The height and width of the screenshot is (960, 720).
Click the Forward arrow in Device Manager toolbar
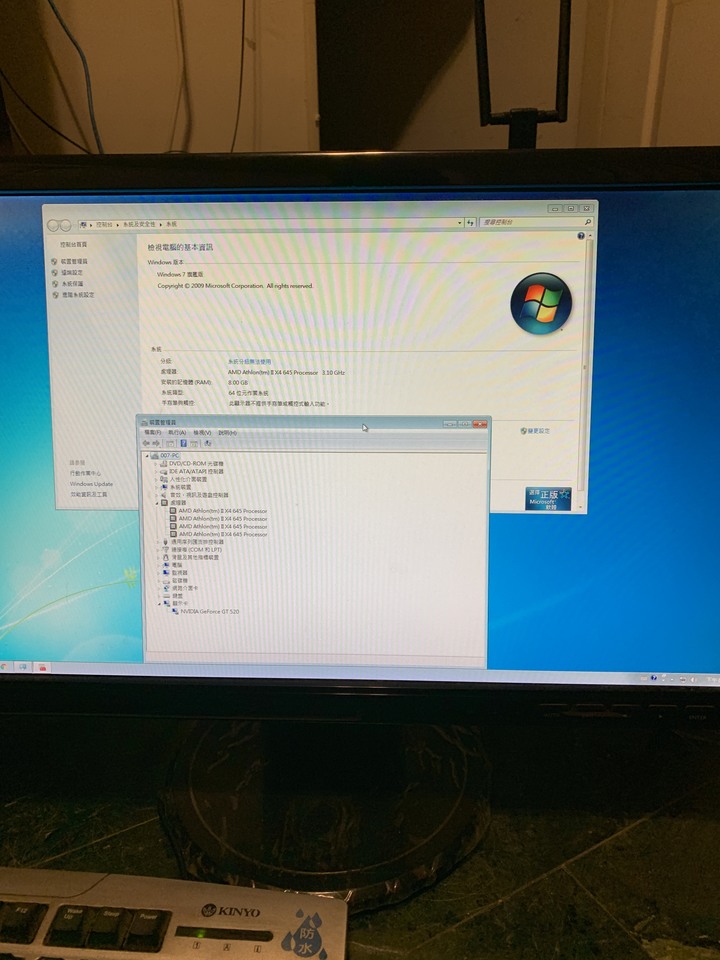[x=156, y=443]
